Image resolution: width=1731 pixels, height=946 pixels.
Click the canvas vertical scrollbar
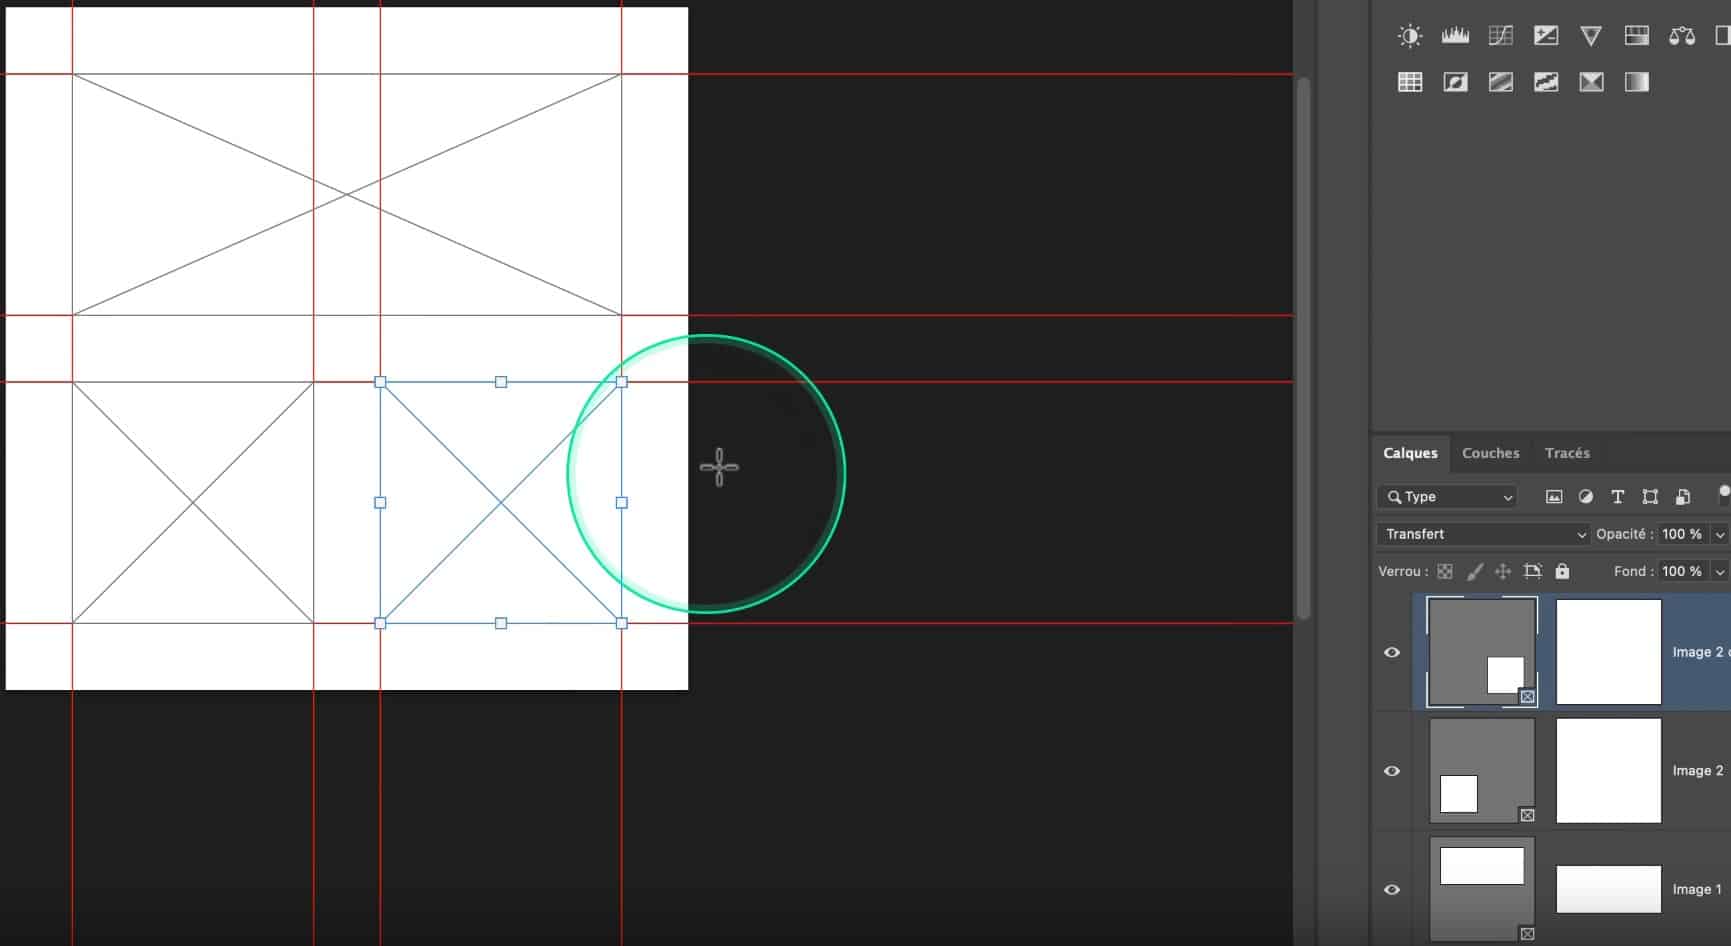click(1303, 348)
